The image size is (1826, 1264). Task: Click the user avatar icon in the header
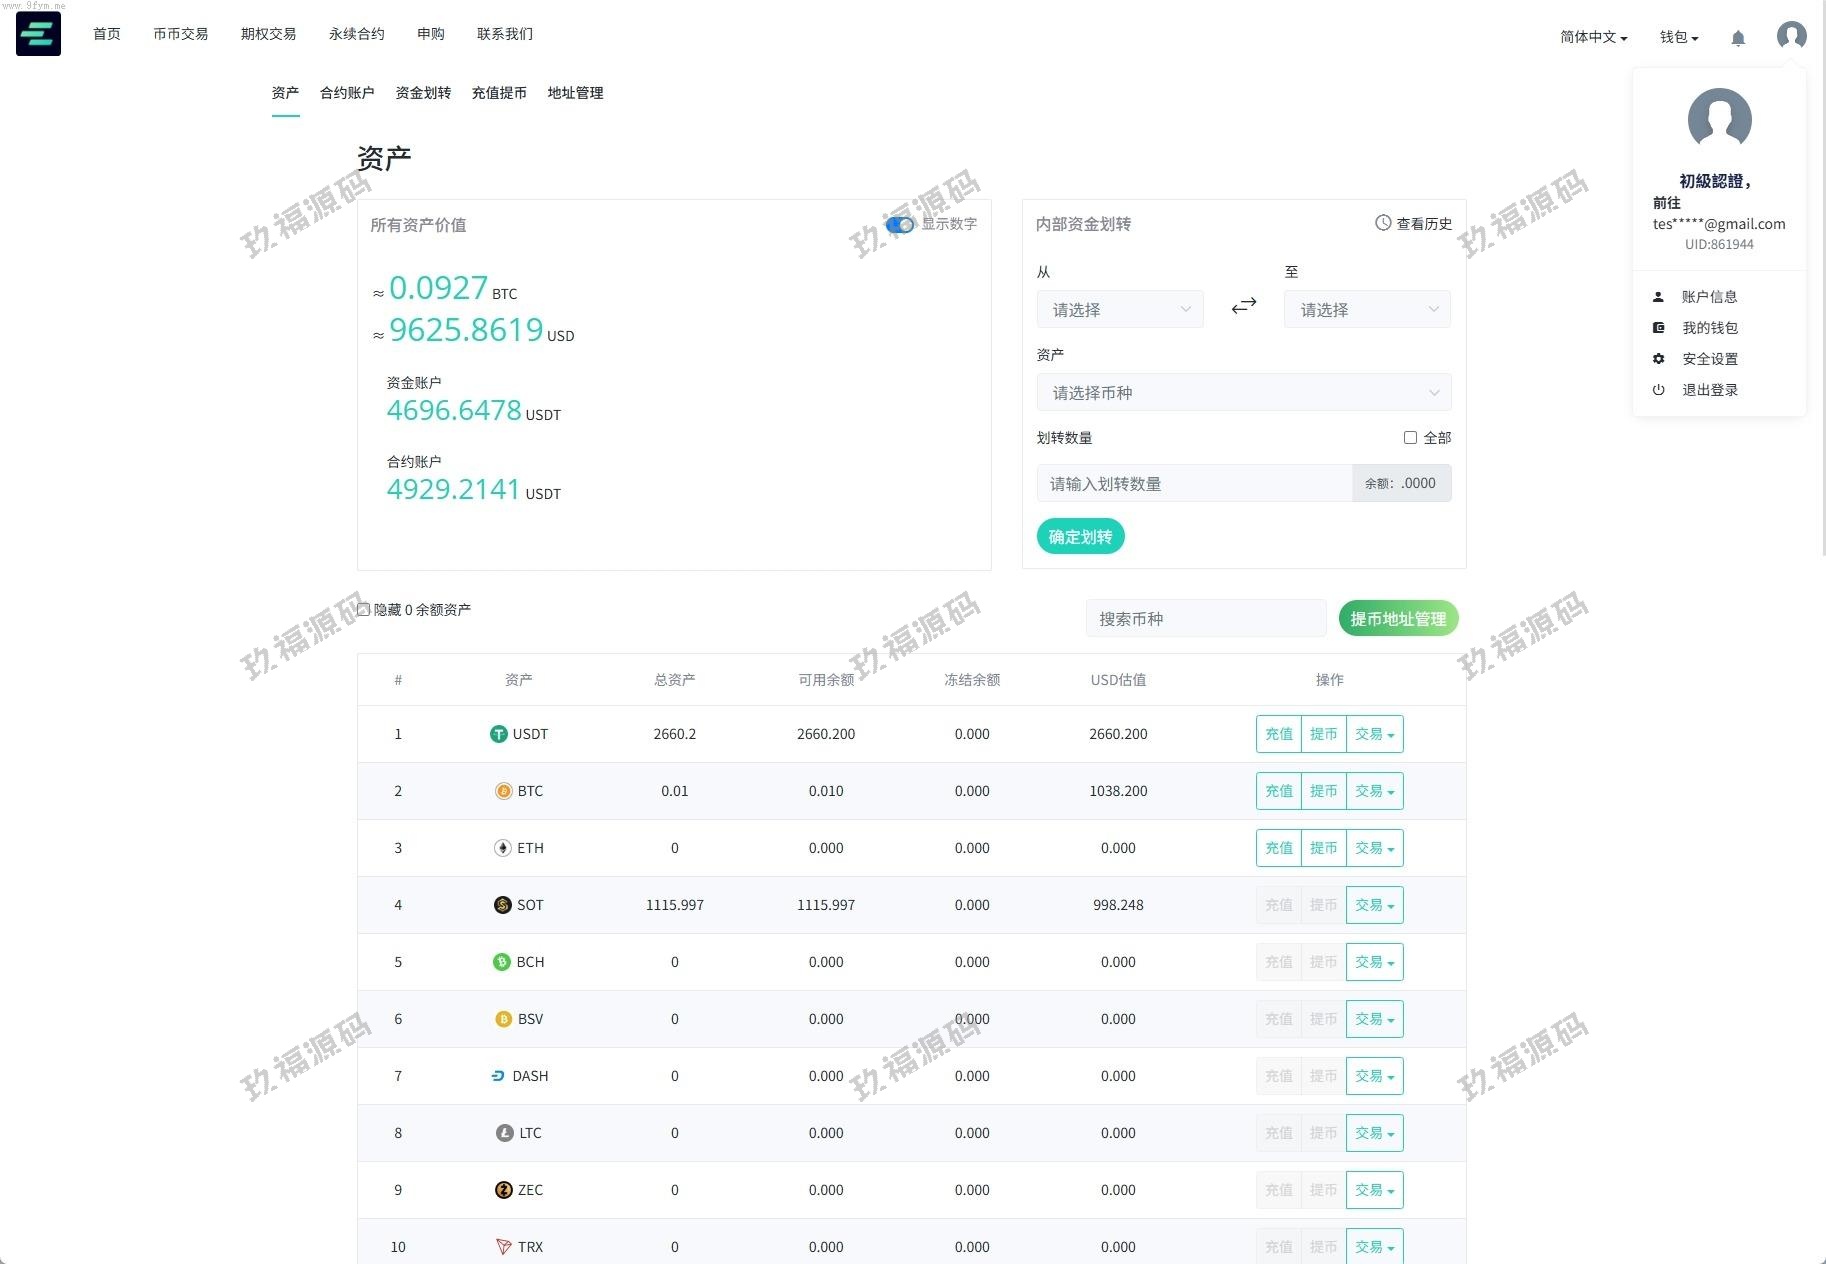pos(1791,36)
